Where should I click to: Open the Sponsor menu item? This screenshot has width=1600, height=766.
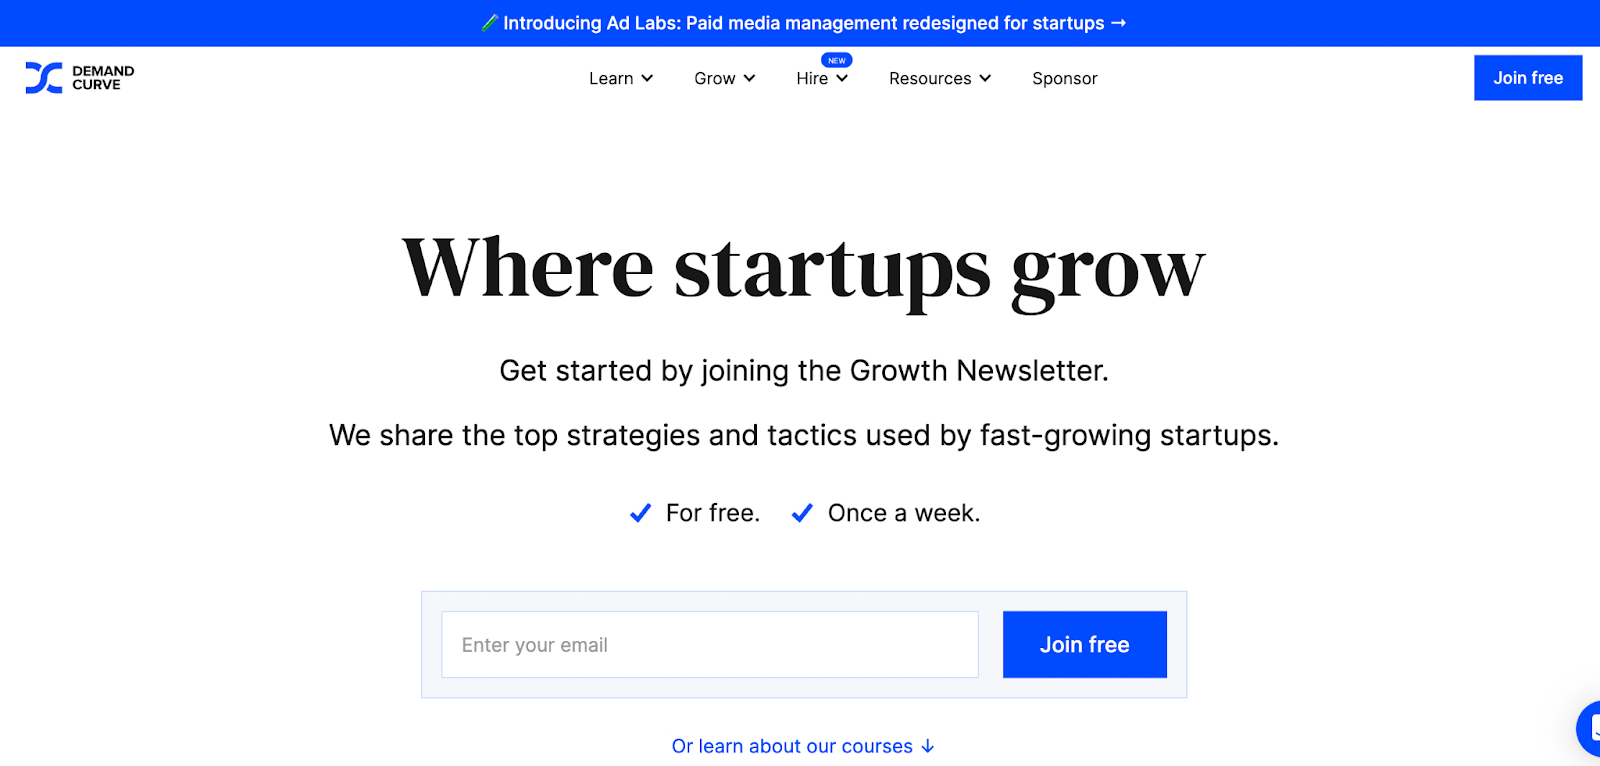pos(1065,78)
